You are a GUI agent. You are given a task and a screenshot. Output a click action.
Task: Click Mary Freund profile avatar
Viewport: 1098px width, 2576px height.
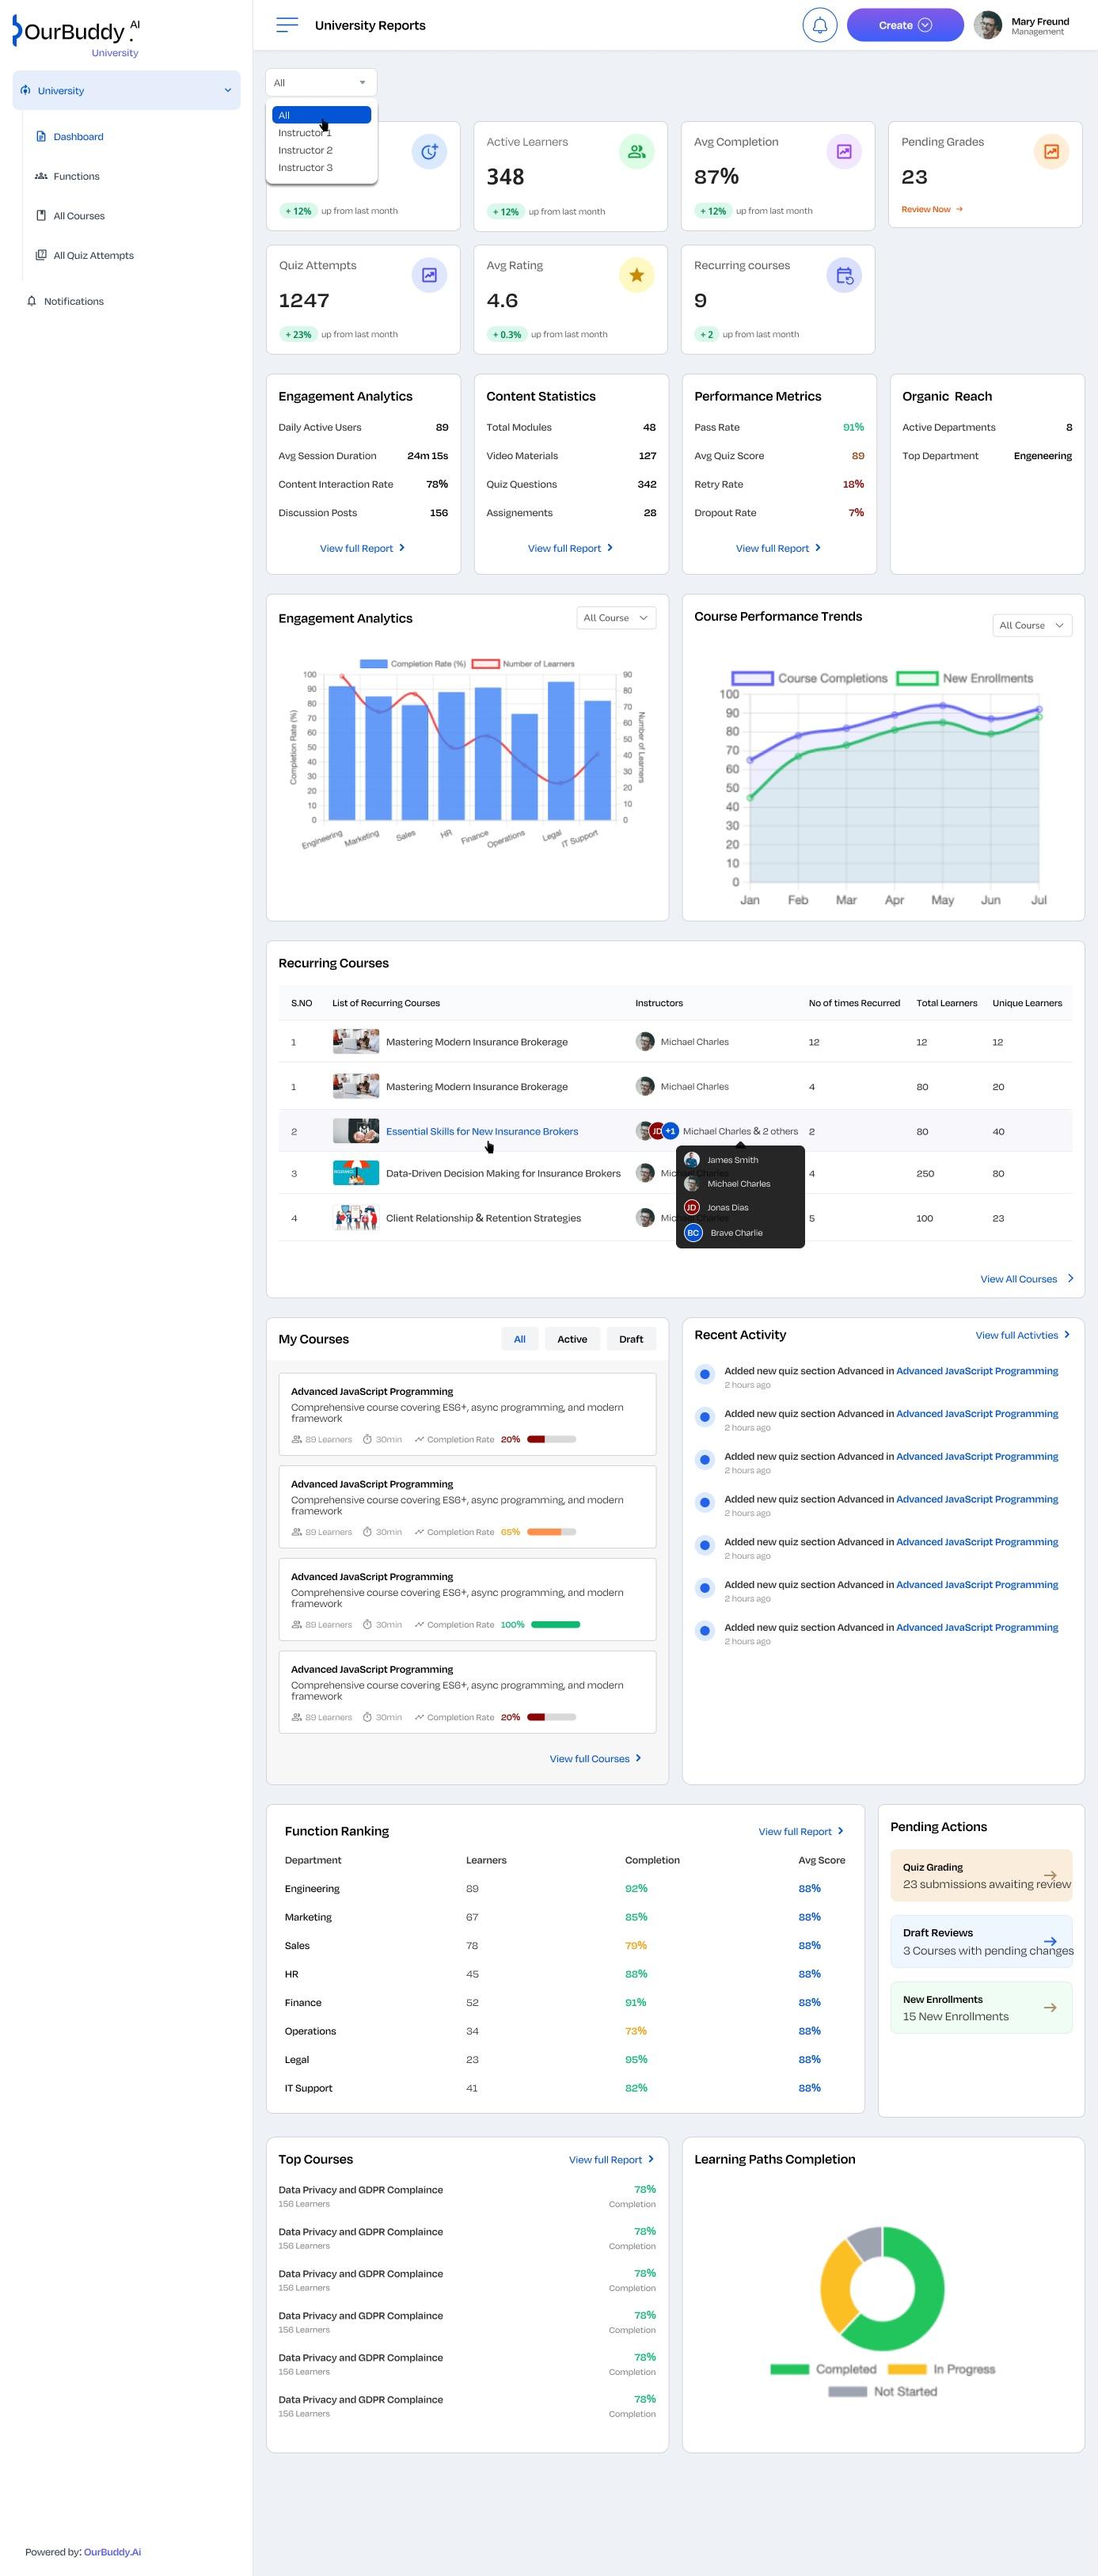987,25
